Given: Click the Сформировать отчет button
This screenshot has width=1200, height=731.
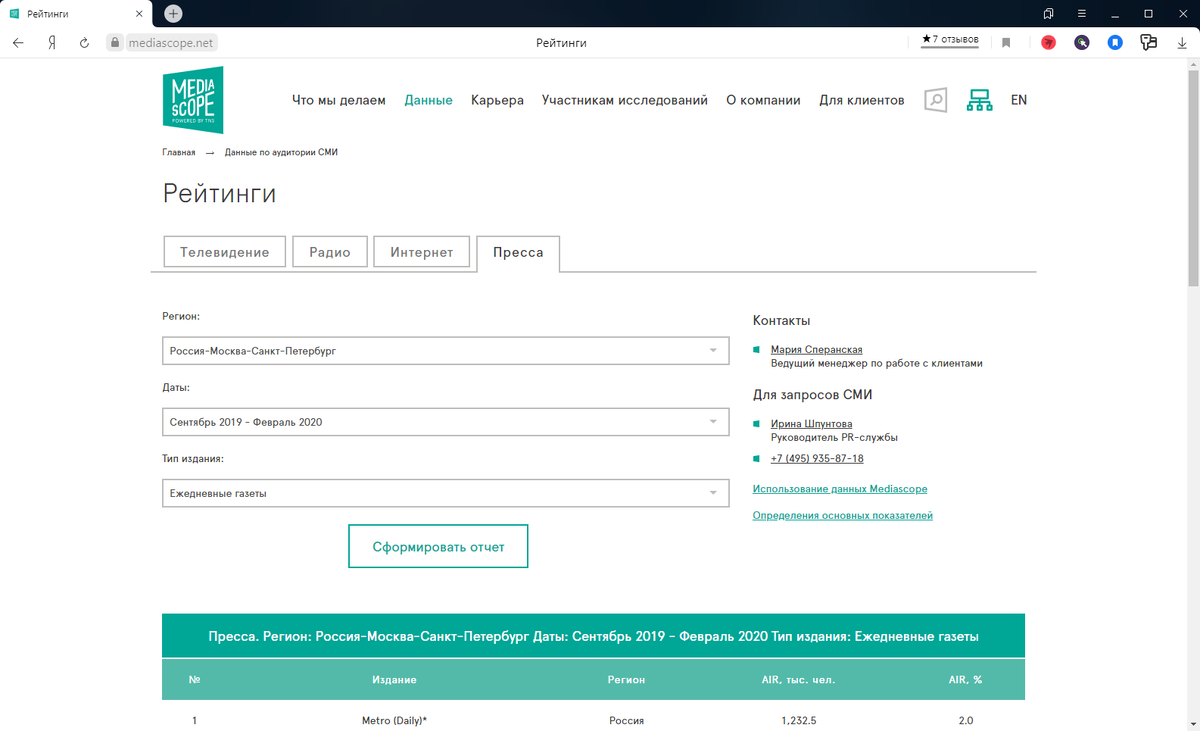Looking at the screenshot, I should 438,547.
